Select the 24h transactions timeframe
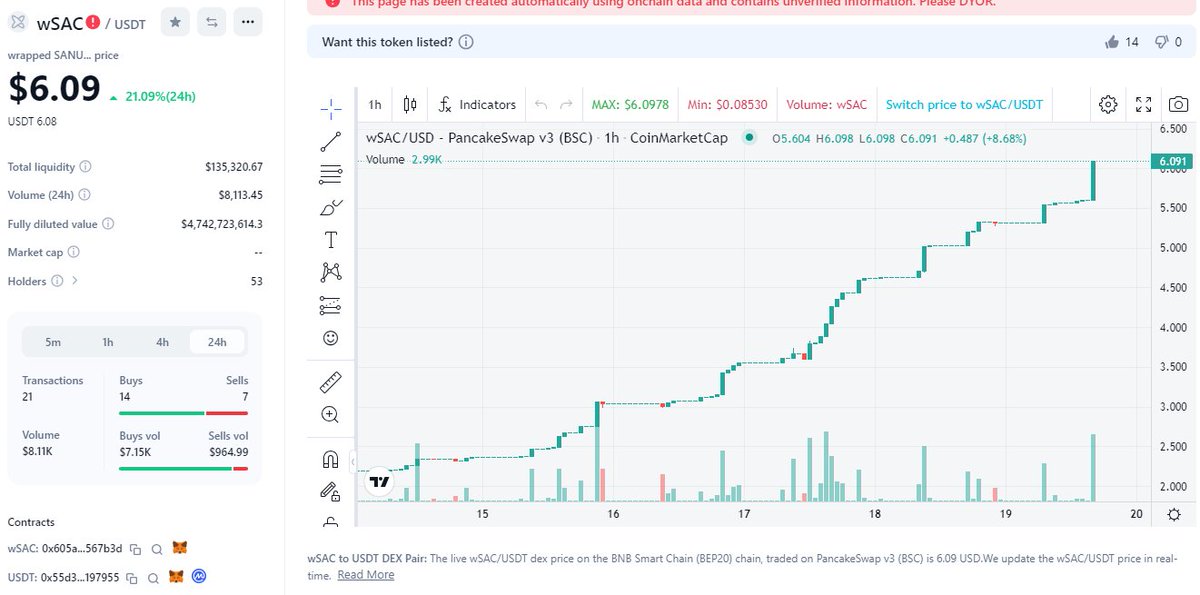The height and width of the screenshot is (595, 1200). [x=217, y=342]
